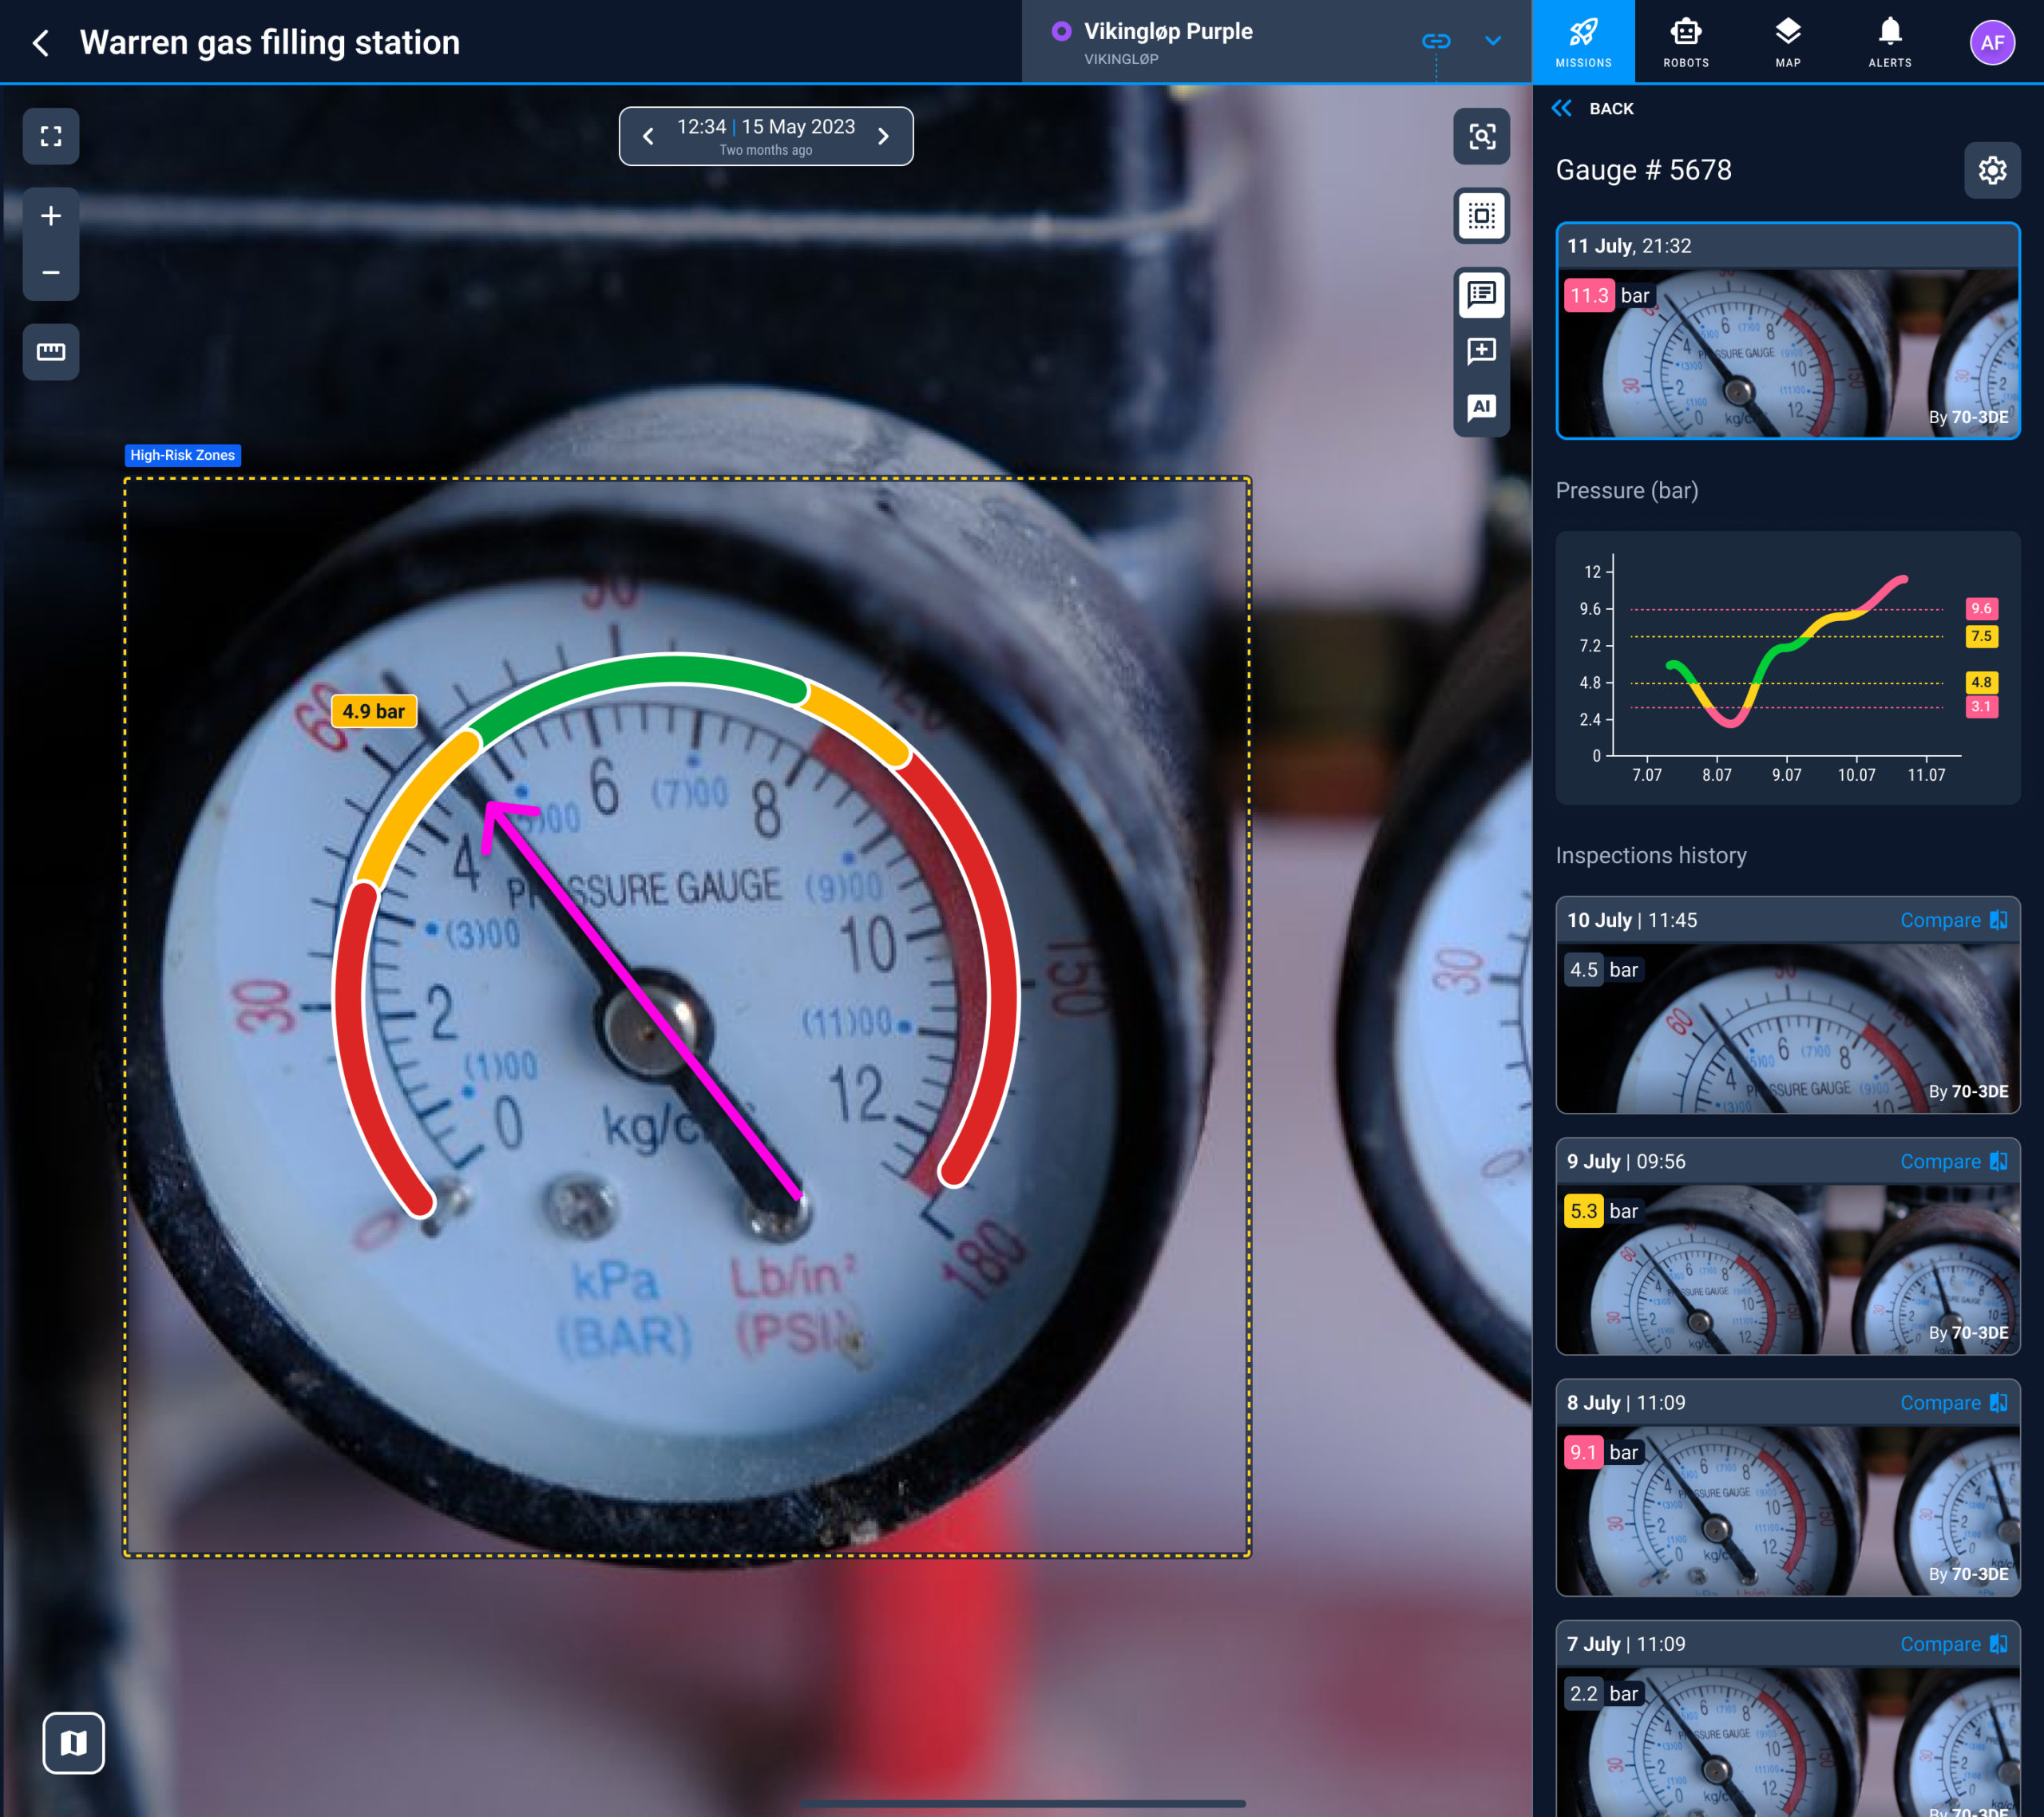Click the 10.07 date tick on chart
2044x1817 pixels.
(x=1856, y=775)
